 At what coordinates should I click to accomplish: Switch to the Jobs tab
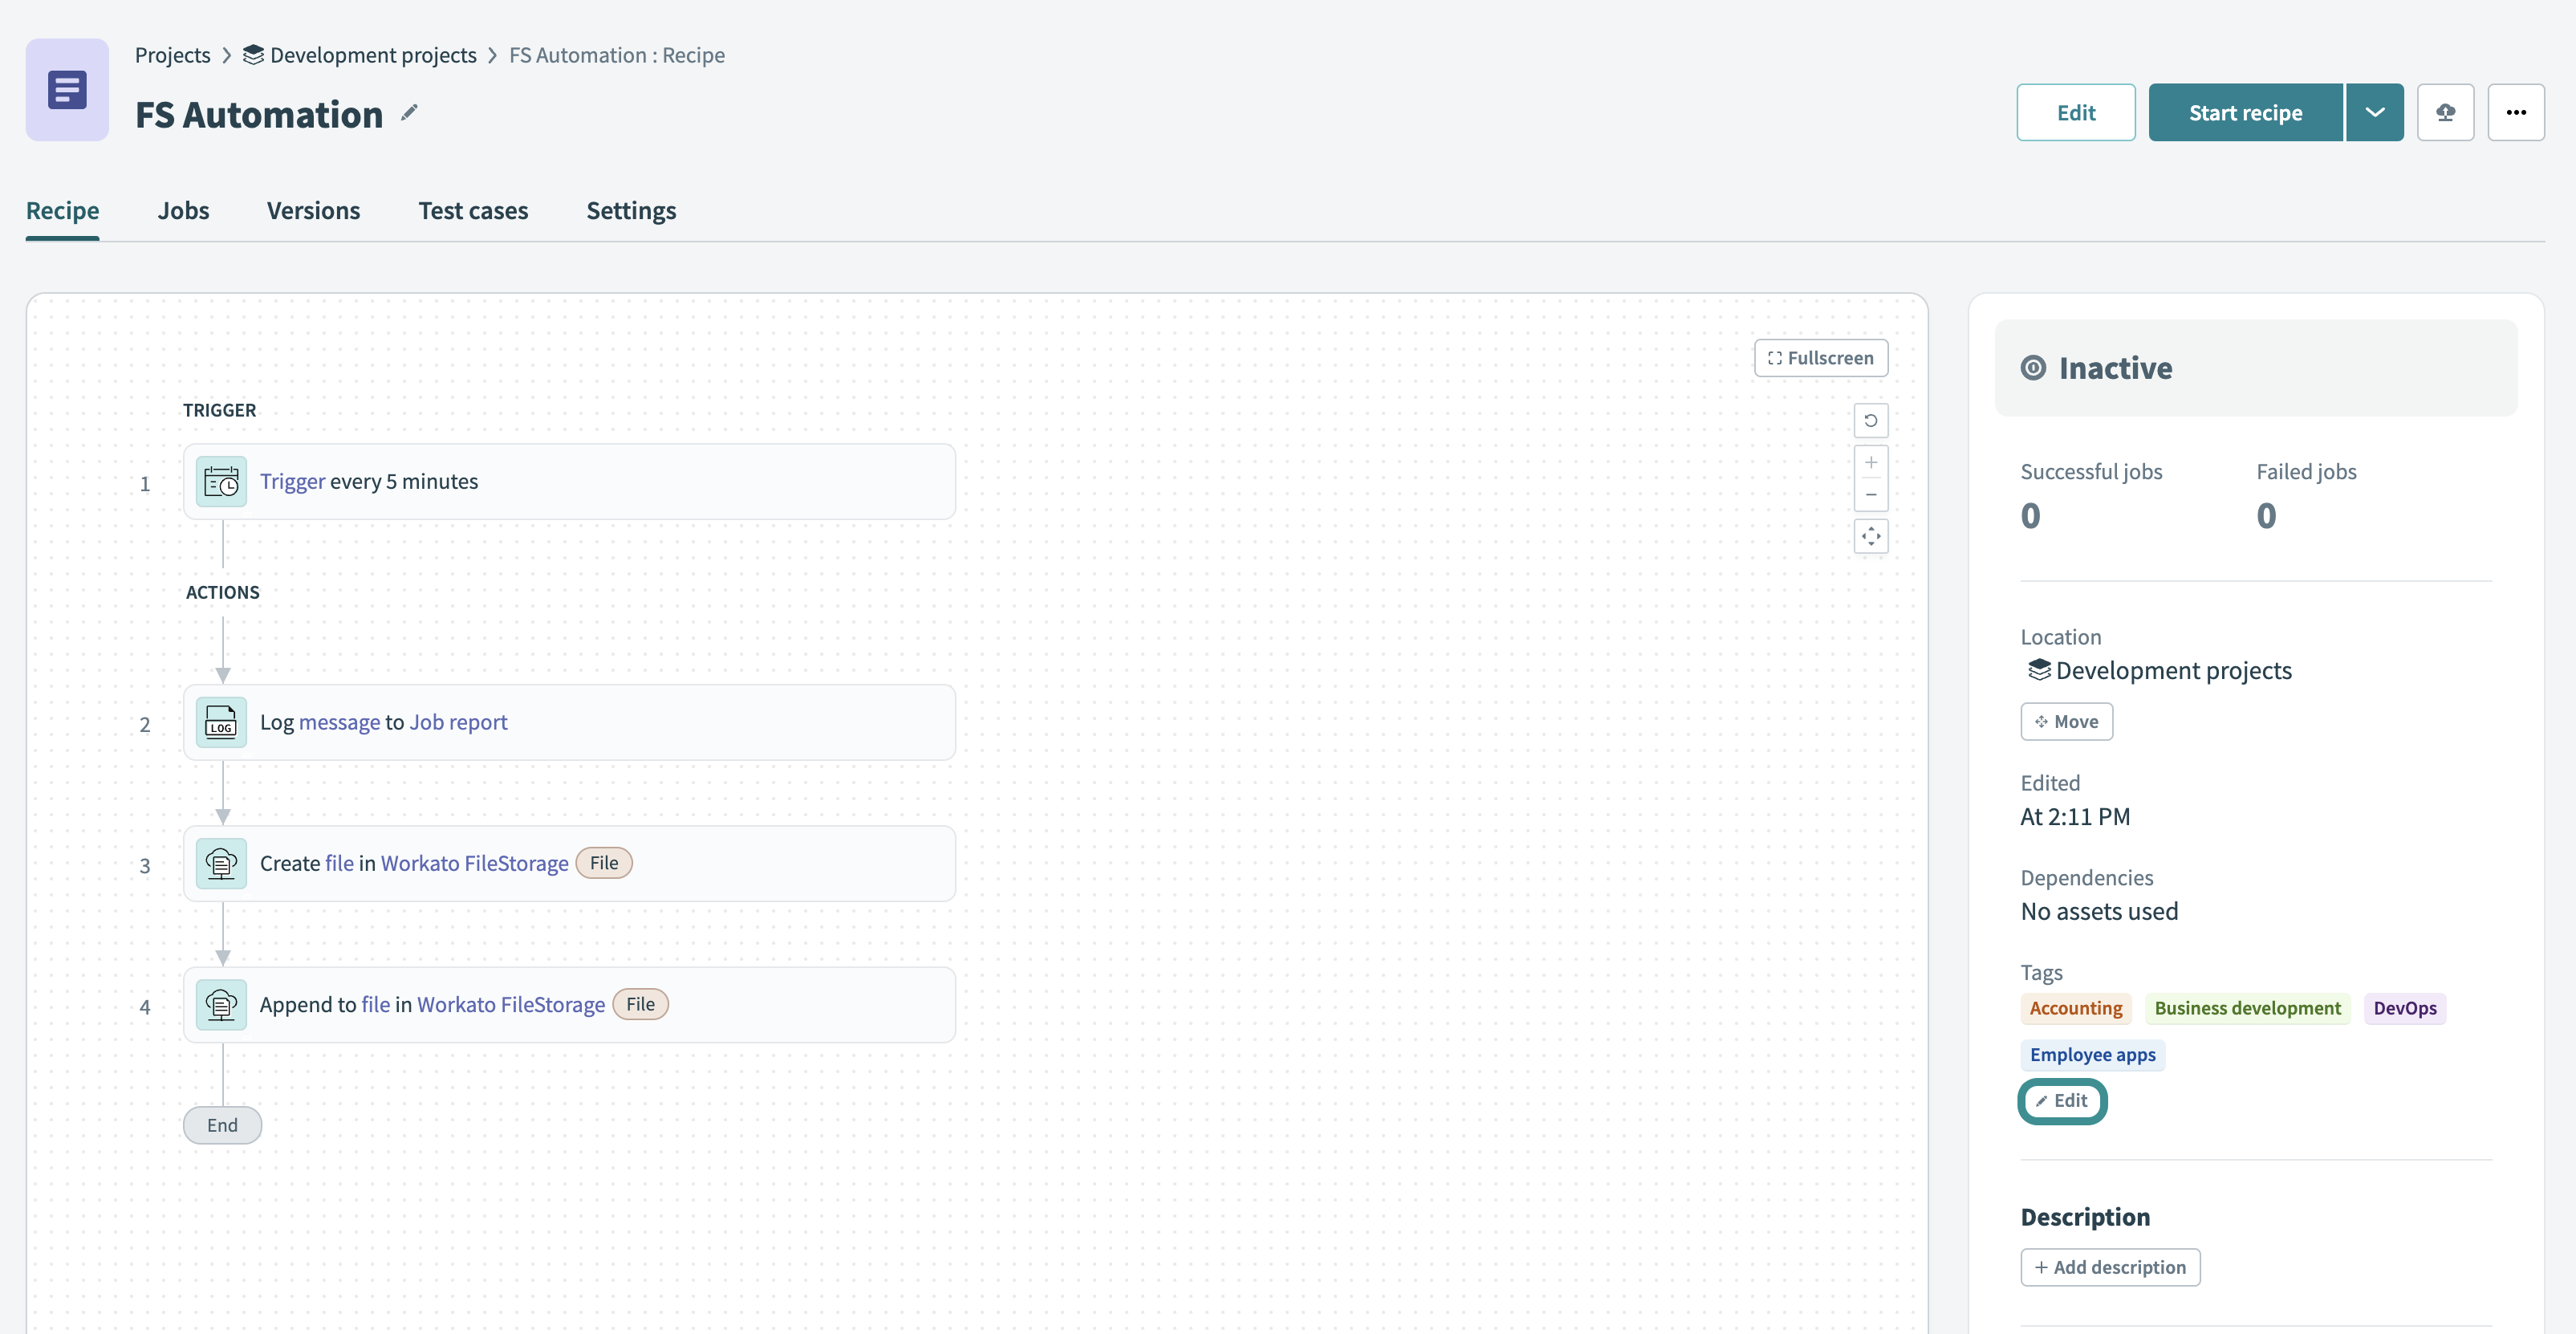pyautogui.click(x=182, y=209)
